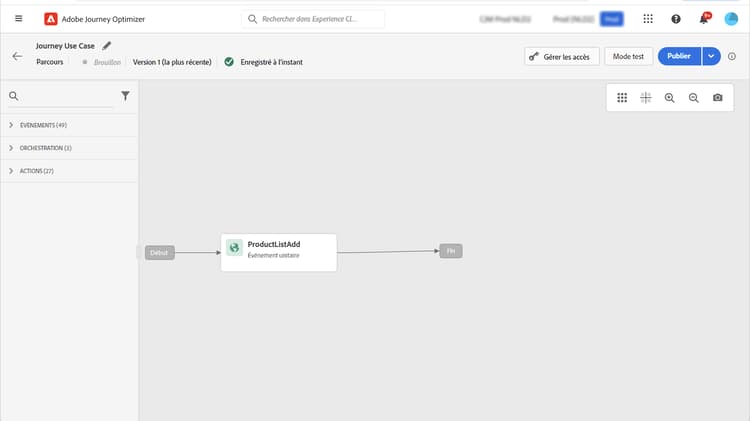The height and width of the screenshot is (421, 750).
Task: Expand the ORCHESTRATION section
Action: click(x=68, y=148)
